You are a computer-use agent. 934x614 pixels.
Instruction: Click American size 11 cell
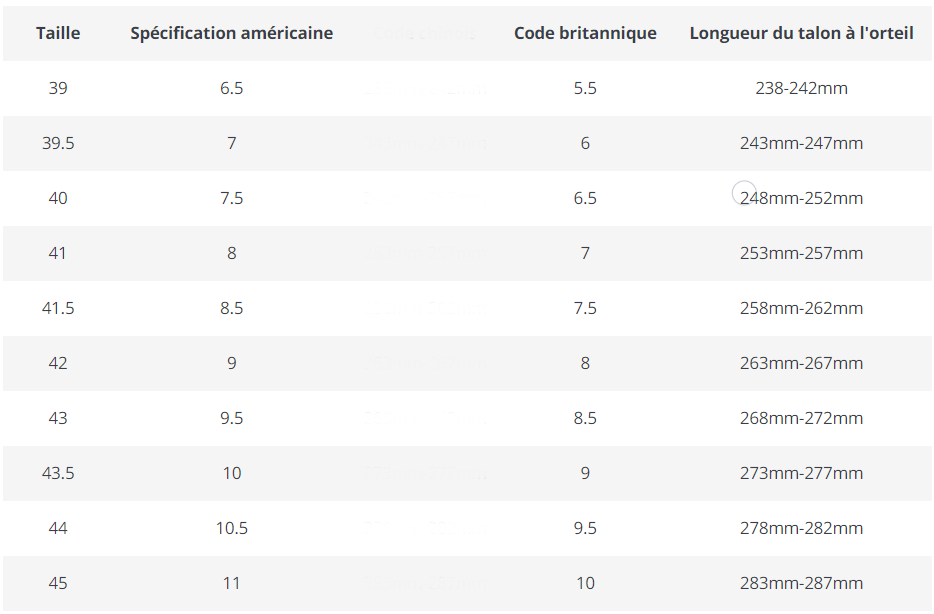pyautogui.click(x=231, y=583)
